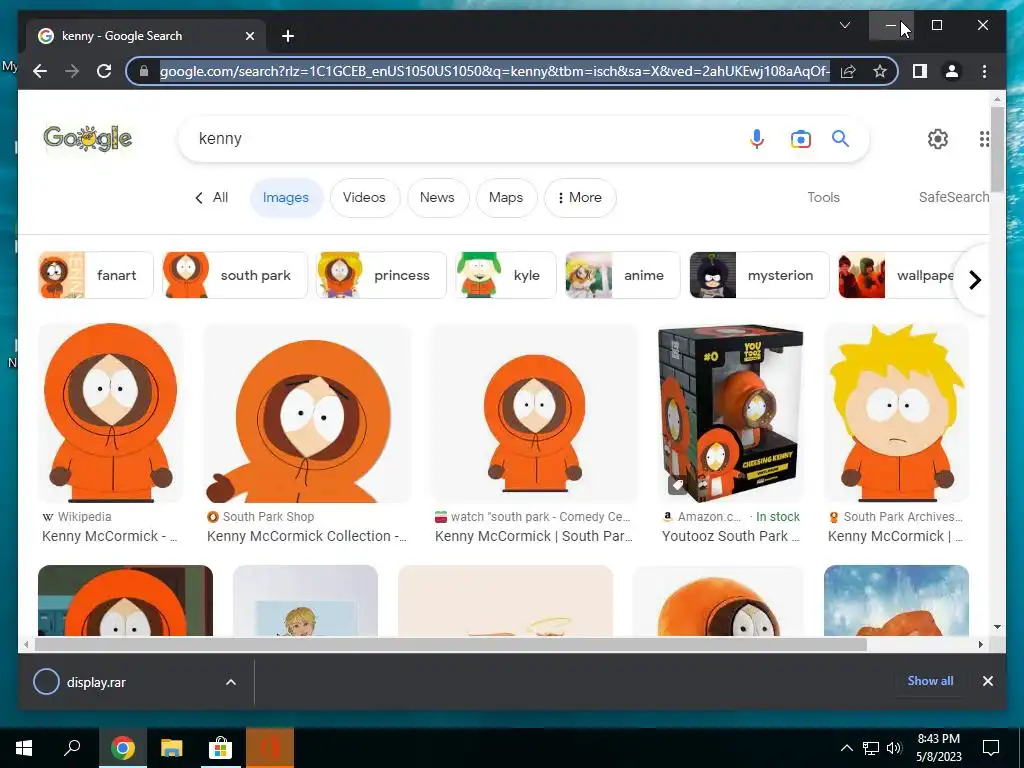The height and width of the screenshot is (768, 1024).
Task: Open a new browser tab
Action: tap(288, 36)
